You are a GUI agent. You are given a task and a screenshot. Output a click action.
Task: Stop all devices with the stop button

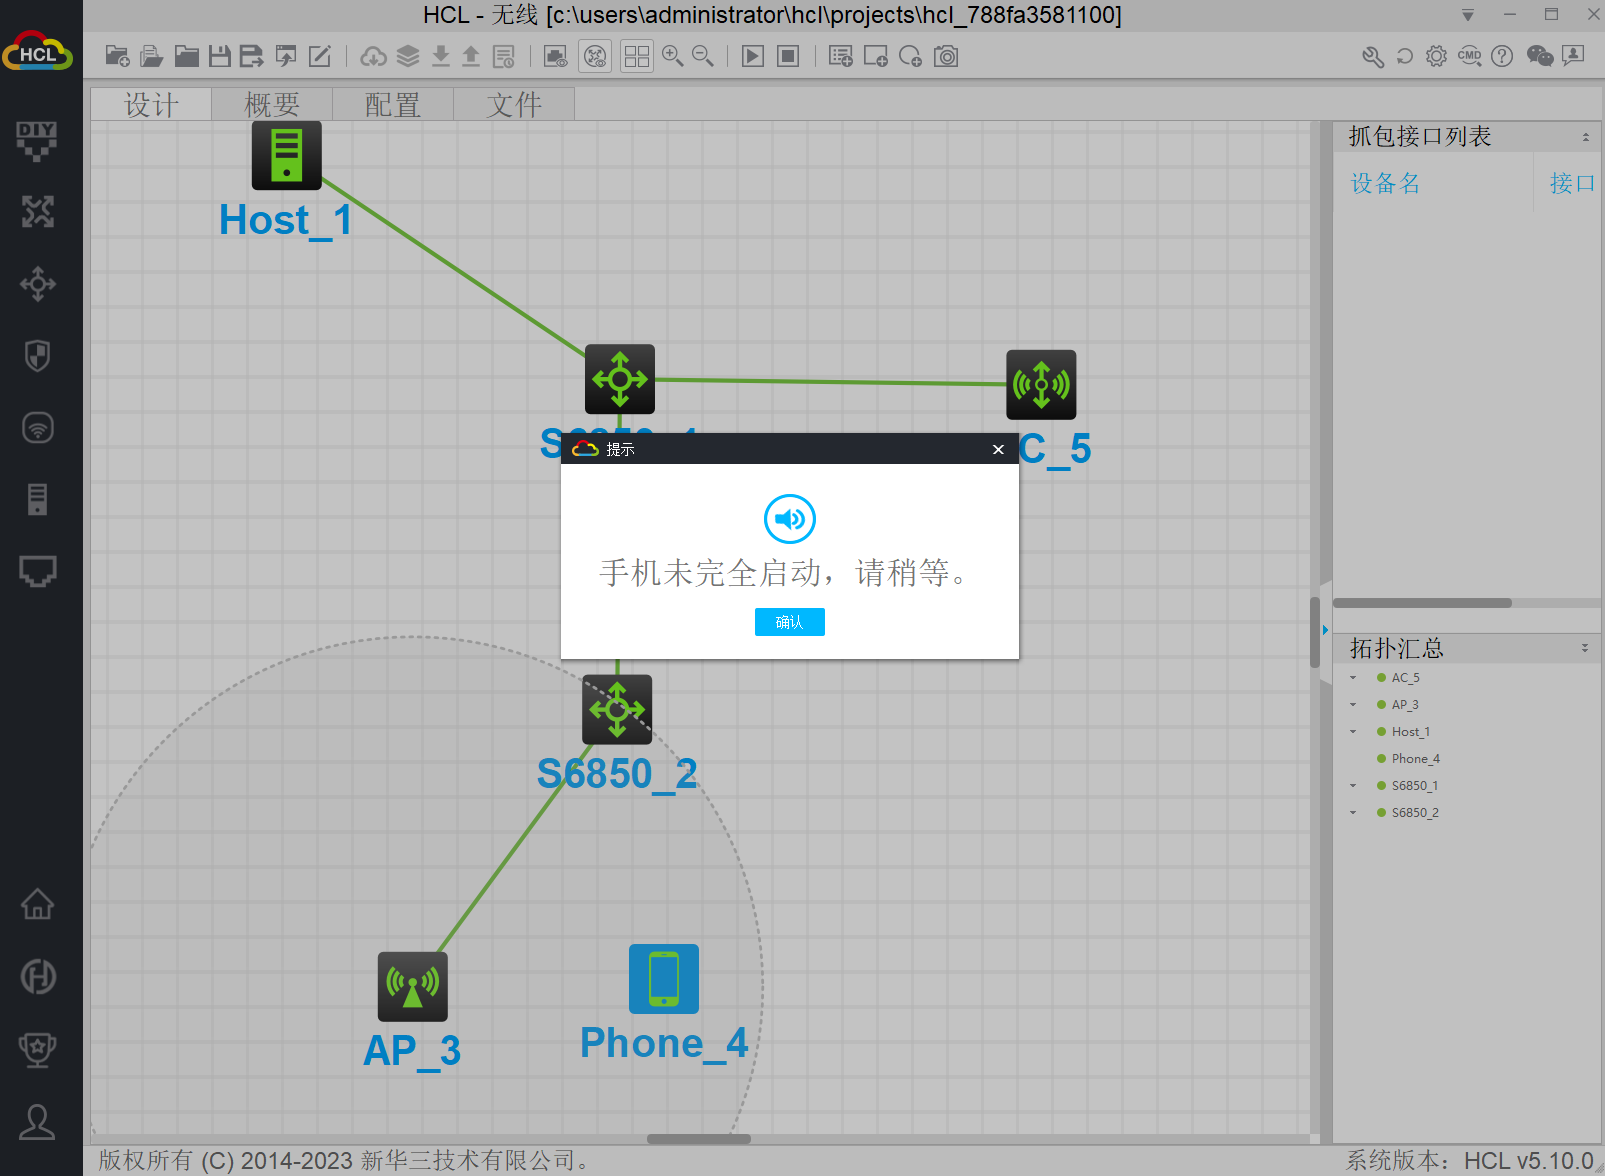coord(788,56)
